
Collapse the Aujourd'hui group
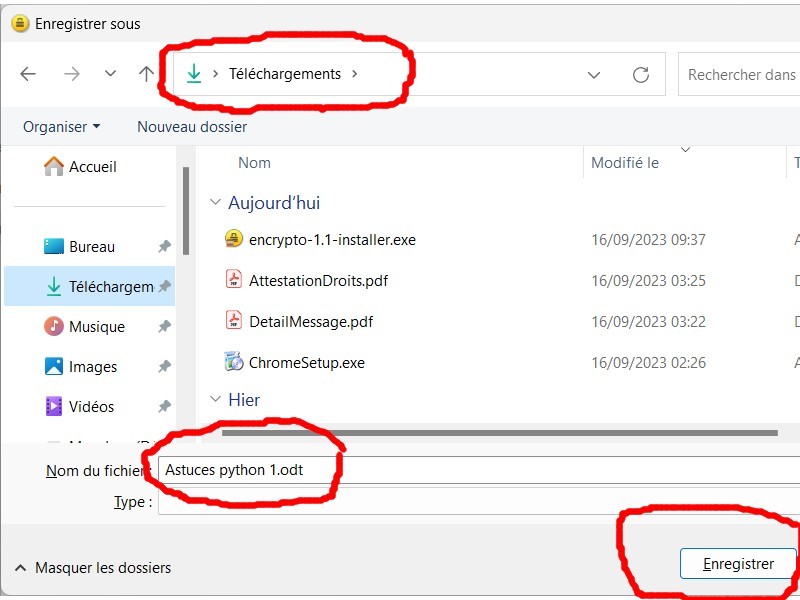click(x=215, y=203)
